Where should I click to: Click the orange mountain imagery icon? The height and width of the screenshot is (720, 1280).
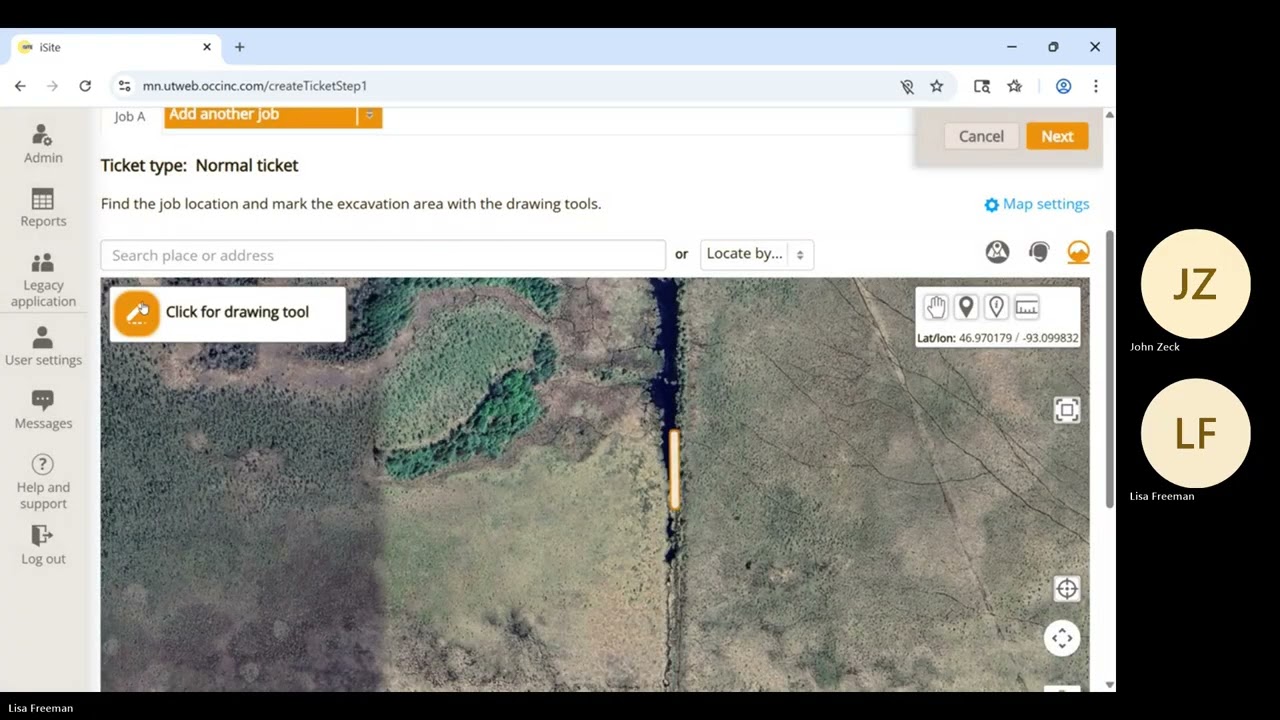(x=1078, y=252)
